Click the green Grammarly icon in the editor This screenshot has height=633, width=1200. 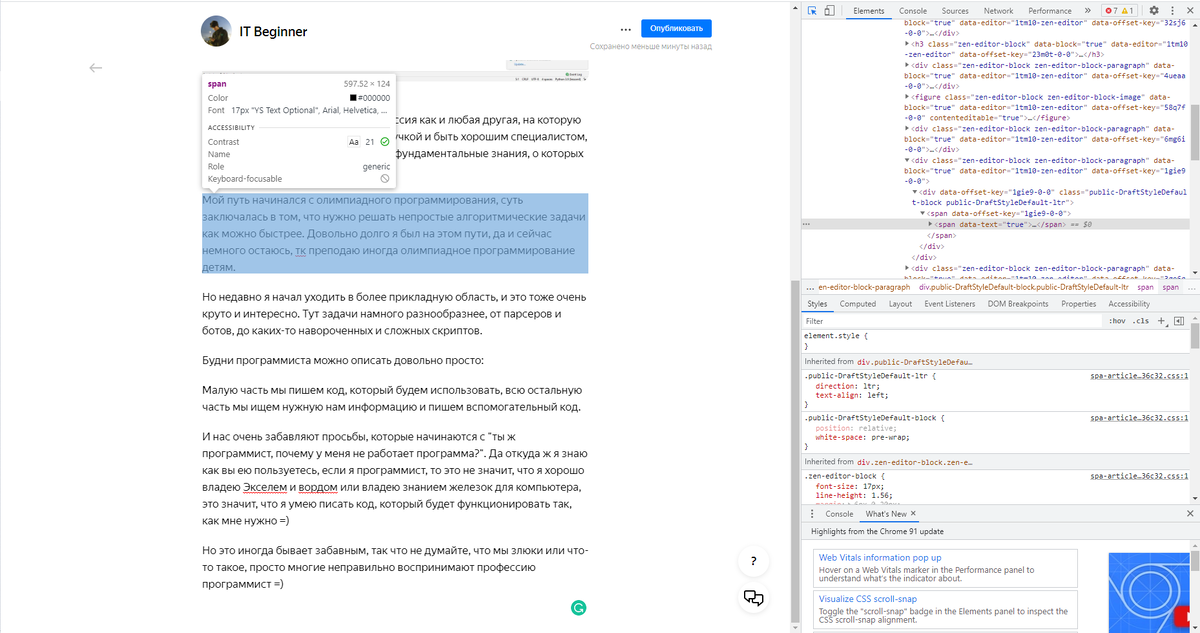point(578,607)
